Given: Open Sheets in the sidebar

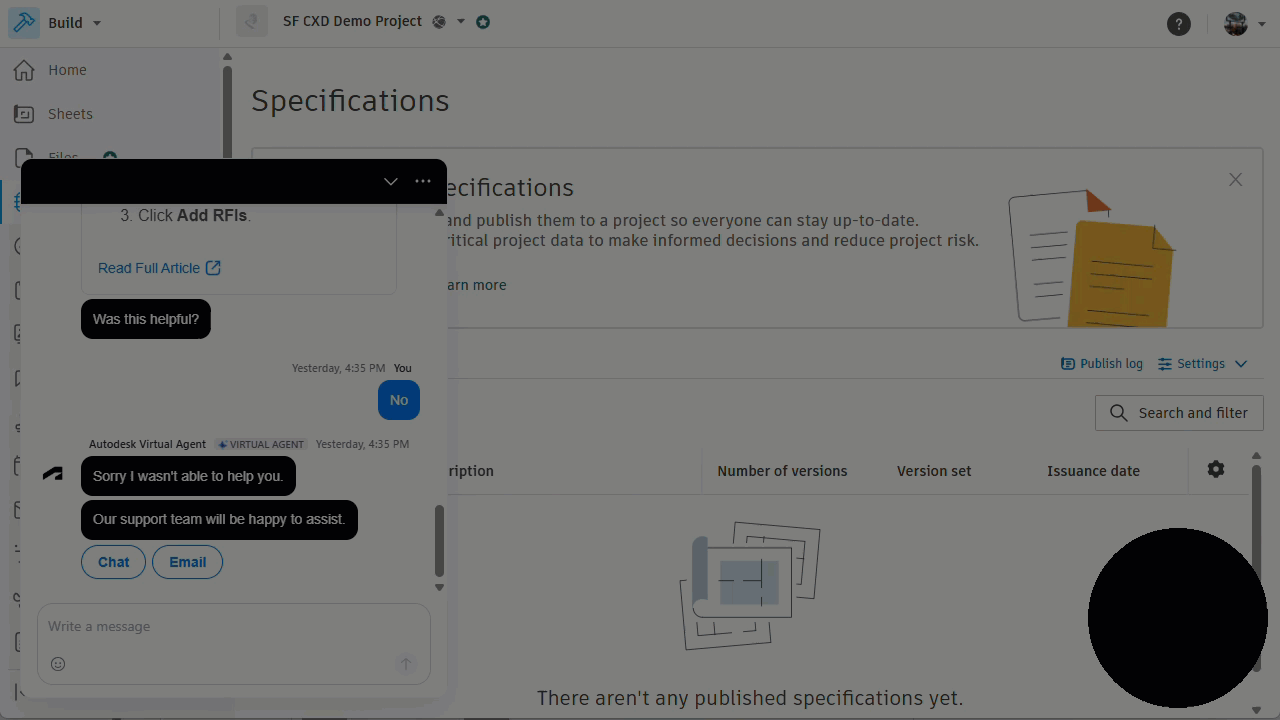Looking at the screenshot, I should tap(70, 114).
